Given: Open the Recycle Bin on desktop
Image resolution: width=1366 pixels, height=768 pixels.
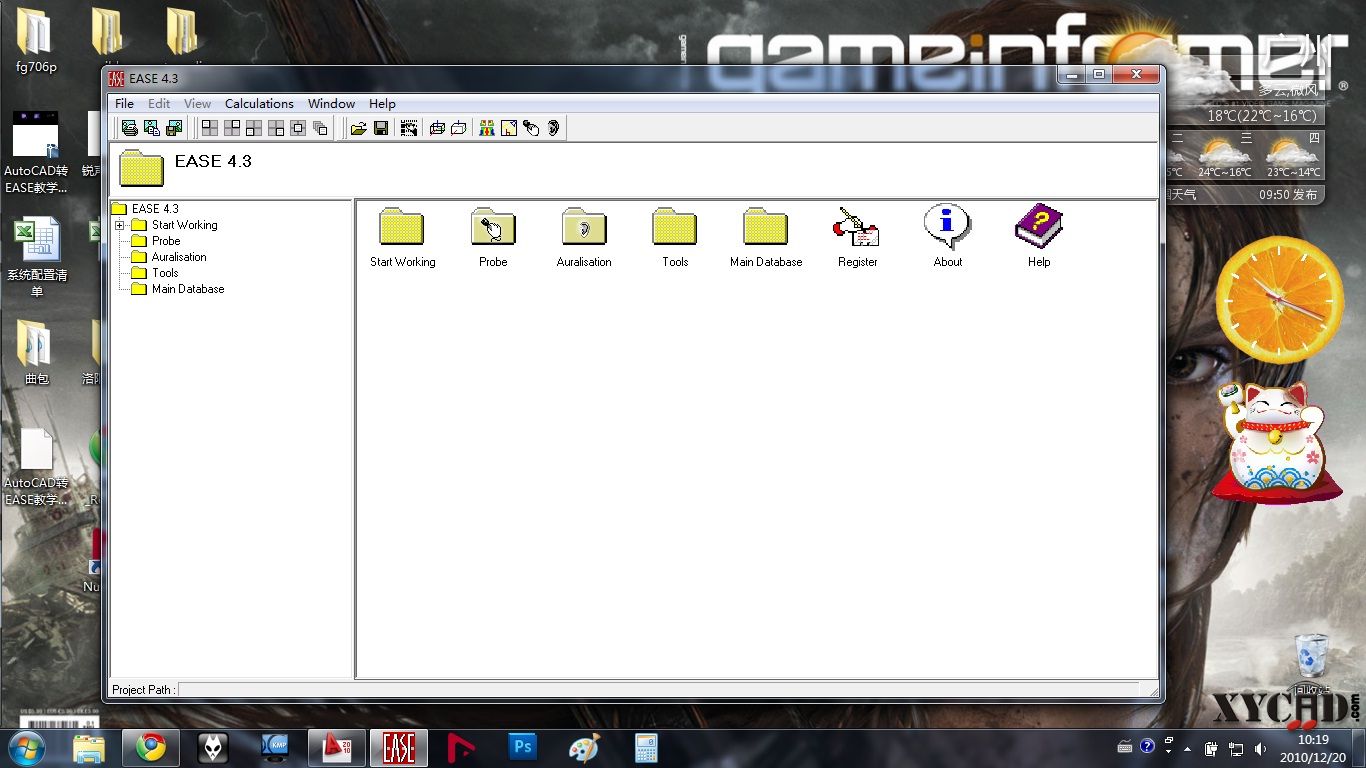Looking at the screenshot, I should tap(1311, 664).
